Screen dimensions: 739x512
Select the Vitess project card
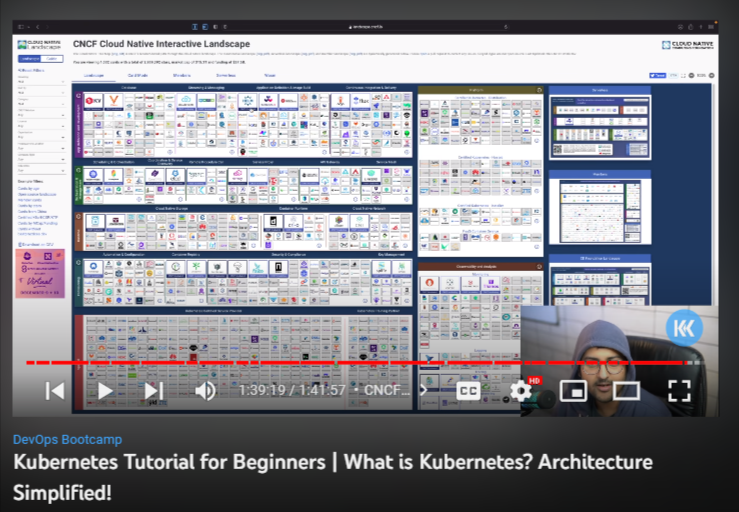pyautogui.click(x=113, y=101)
